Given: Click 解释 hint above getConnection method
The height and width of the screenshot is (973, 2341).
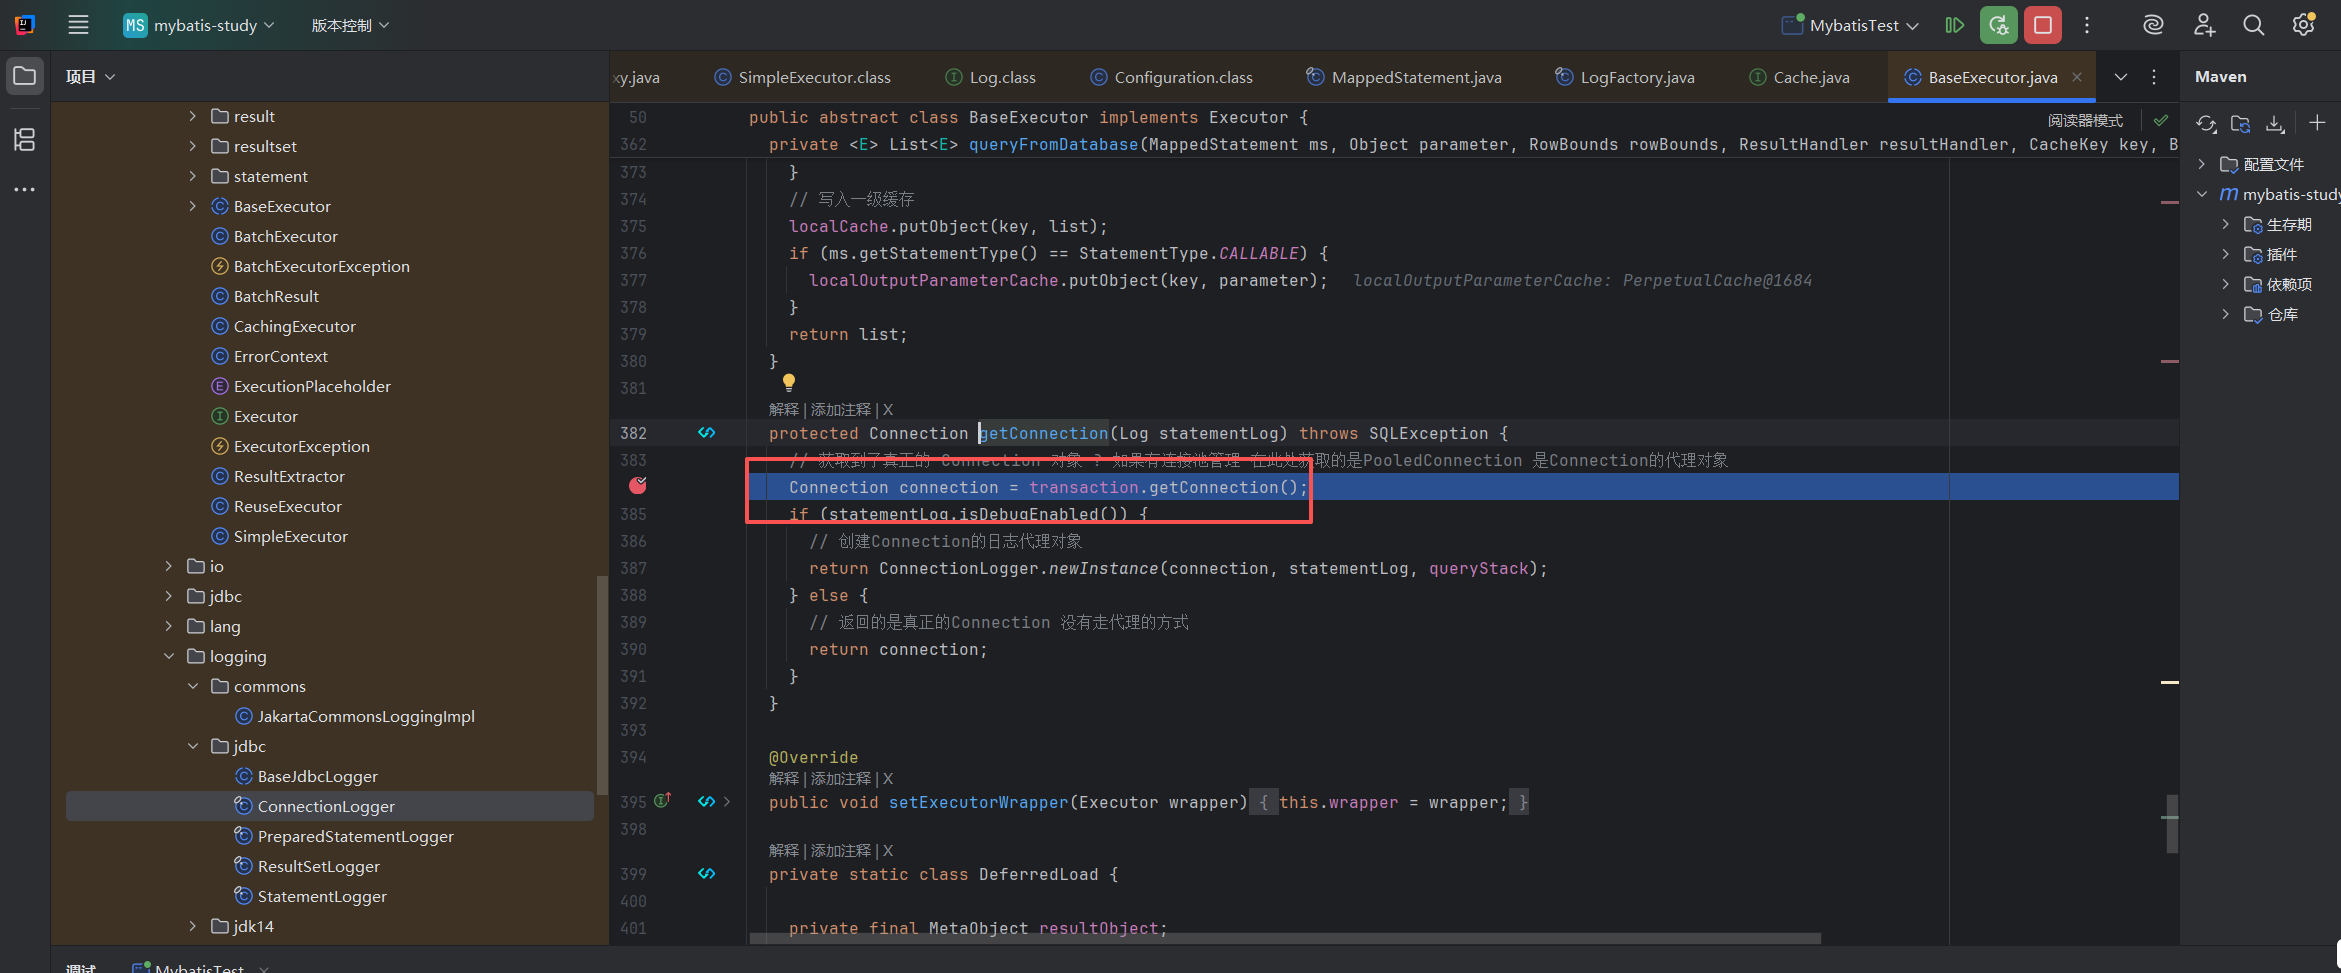Looking at the screenshot, I should (x=784, y=410).
